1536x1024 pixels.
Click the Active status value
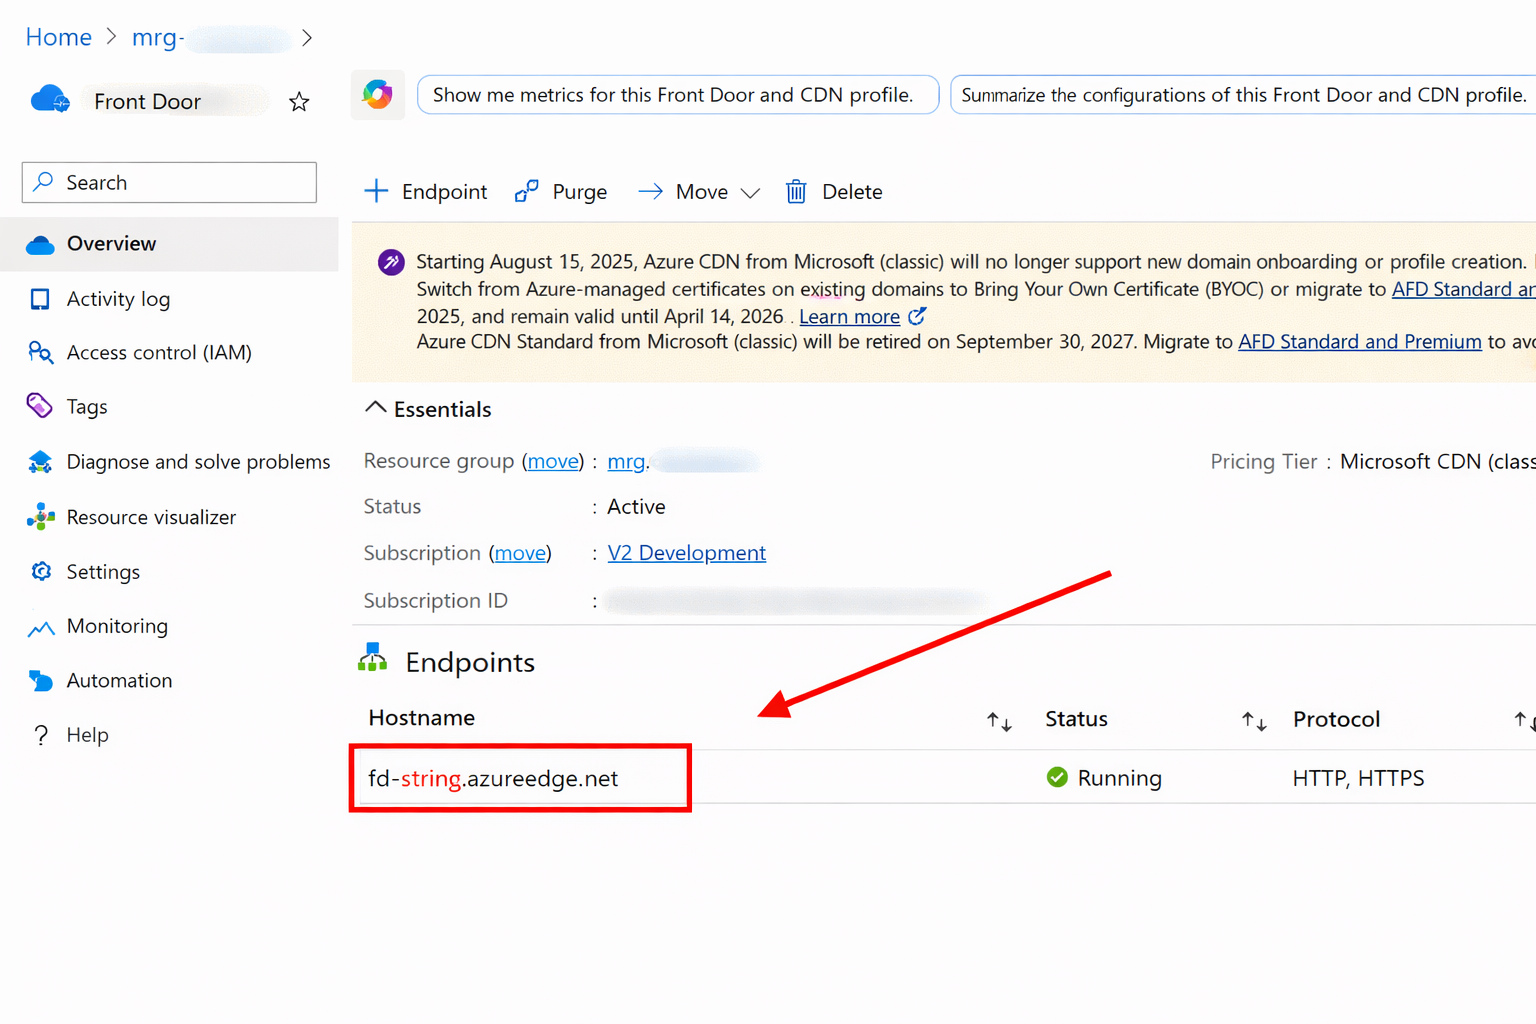[636, 507]
